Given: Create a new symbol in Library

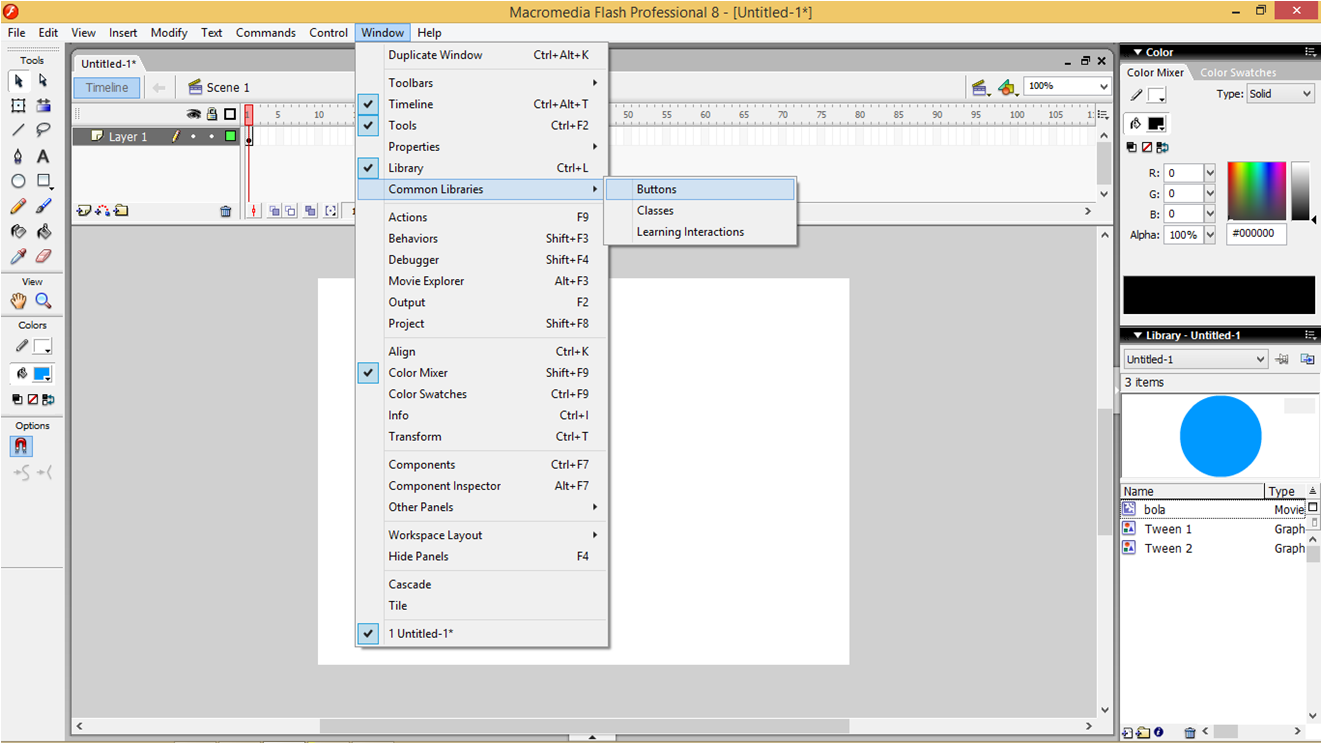Looking at the screenshot, I should tap(1128, 733).
